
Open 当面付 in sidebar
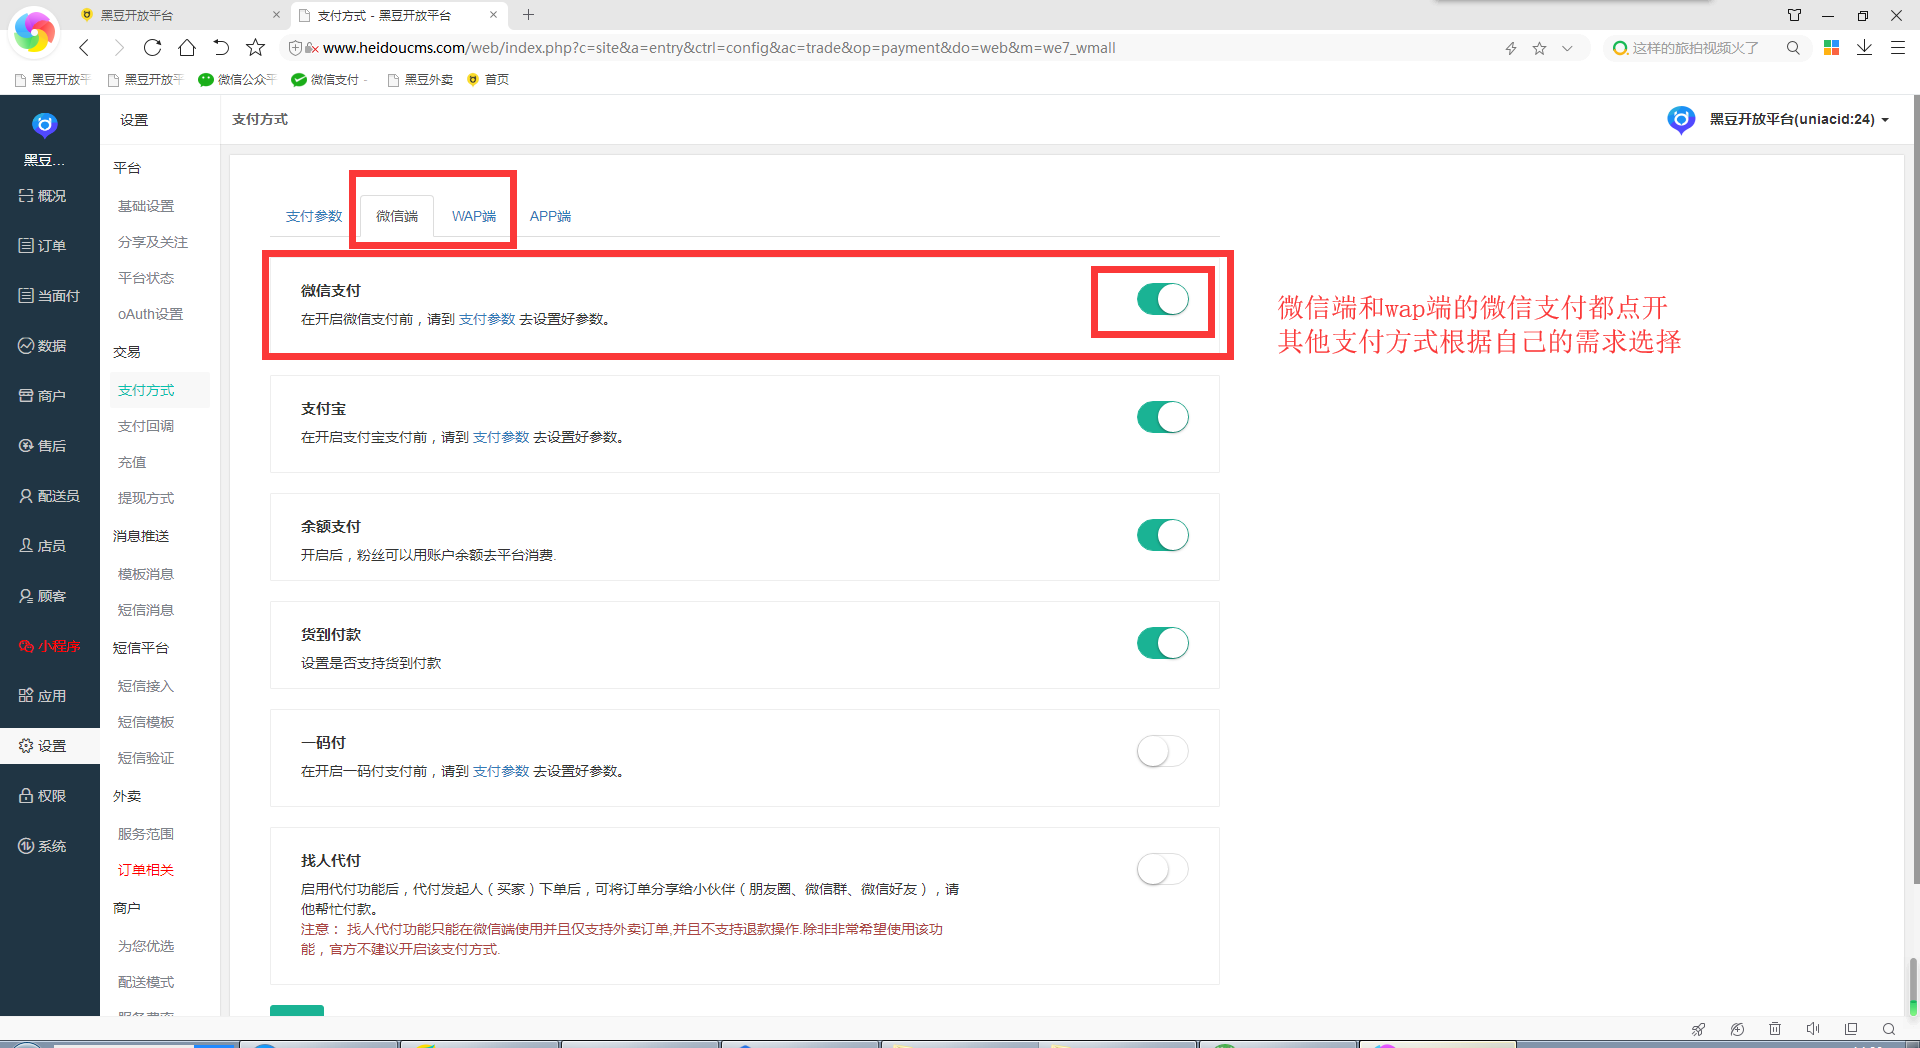click(49, 296)
